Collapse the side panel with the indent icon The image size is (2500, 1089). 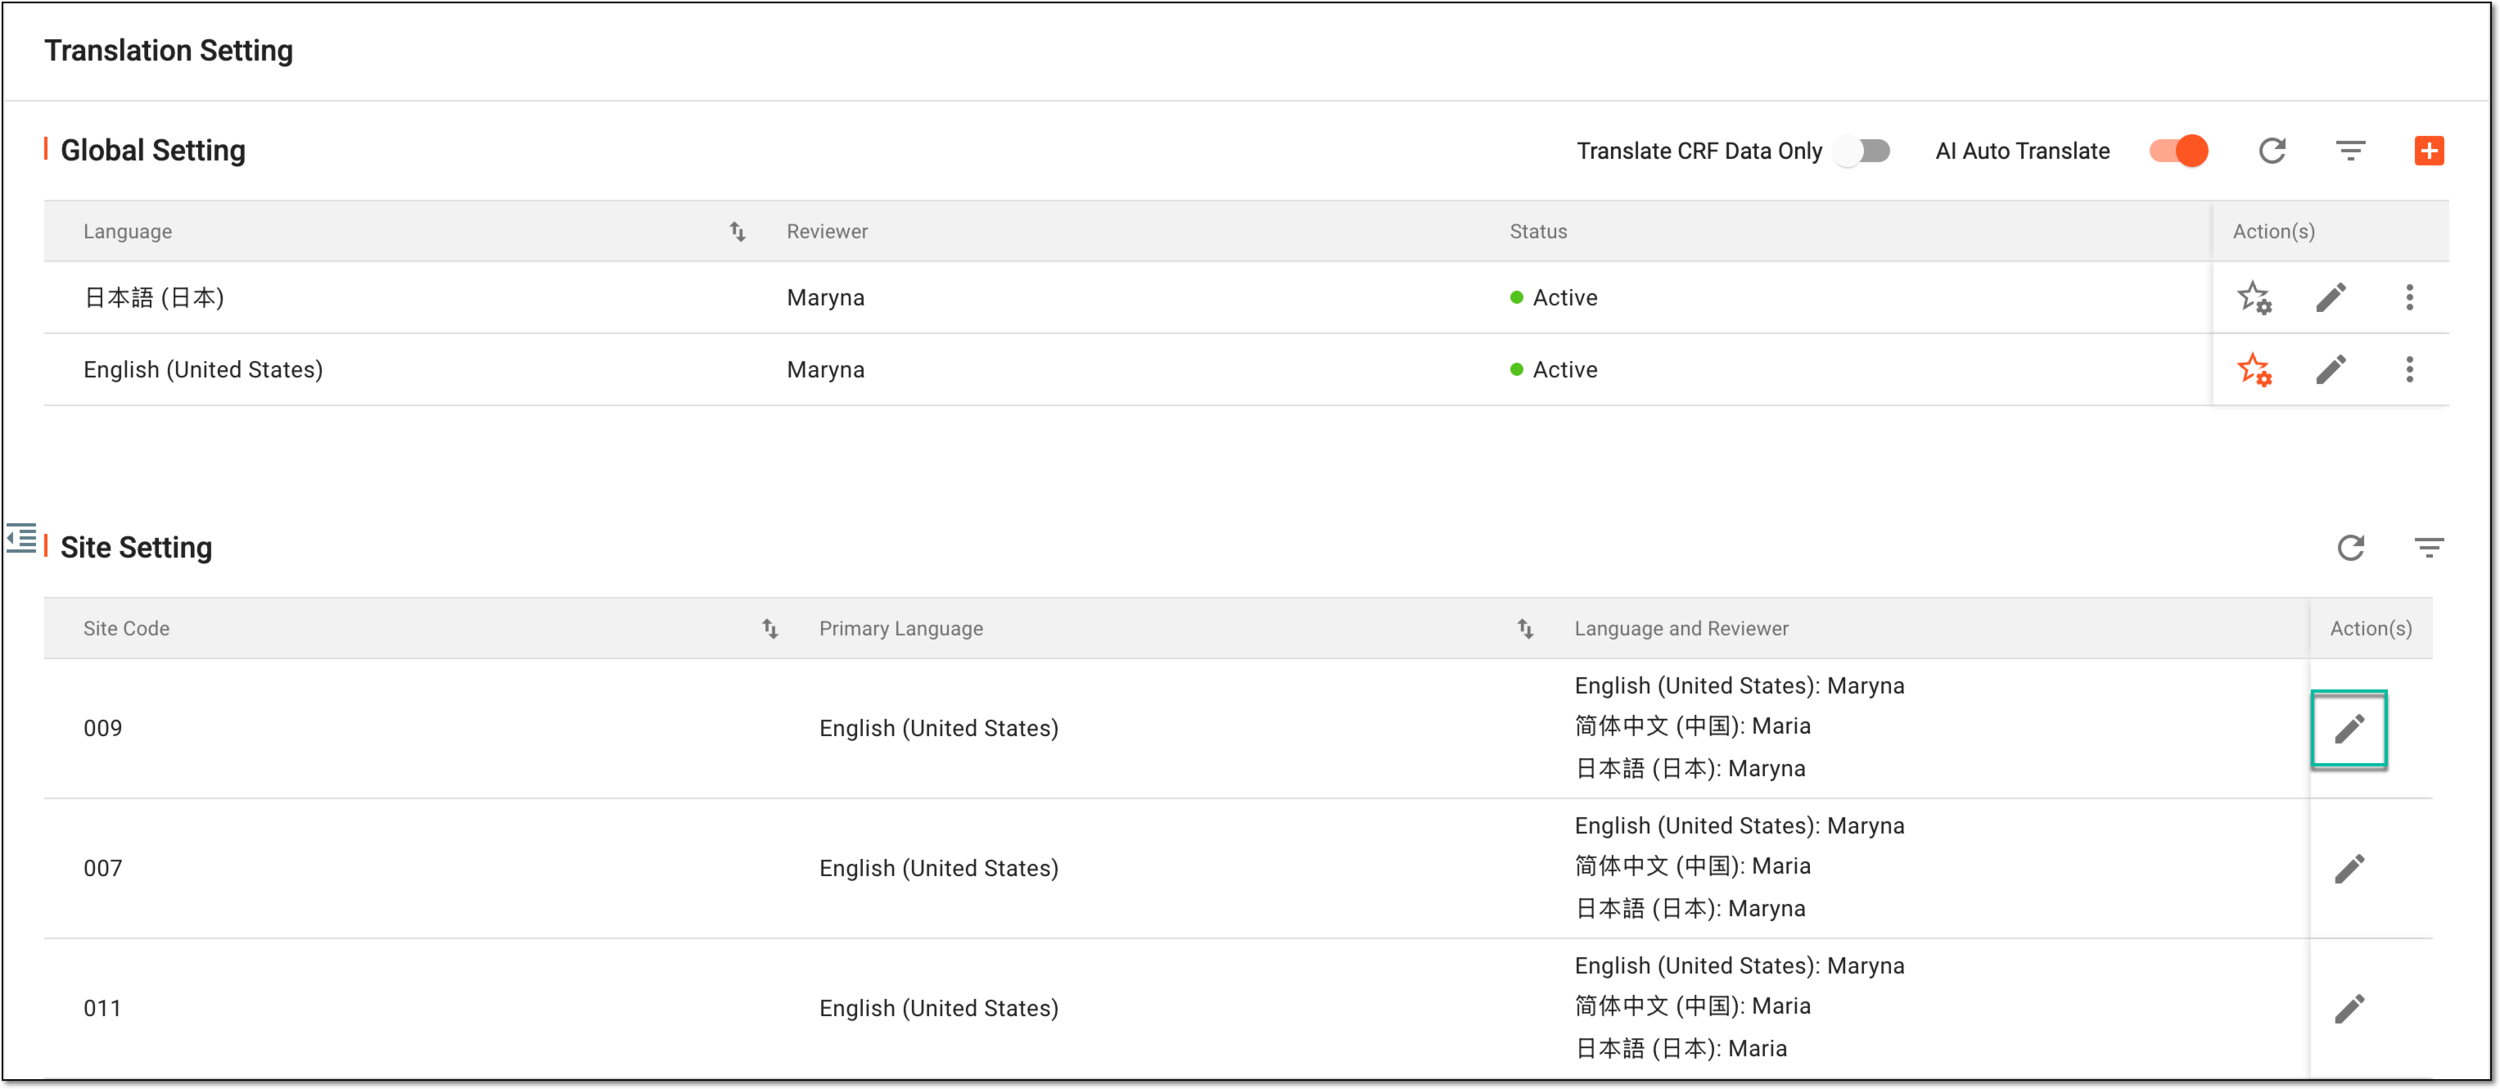(x=21, y=538)
